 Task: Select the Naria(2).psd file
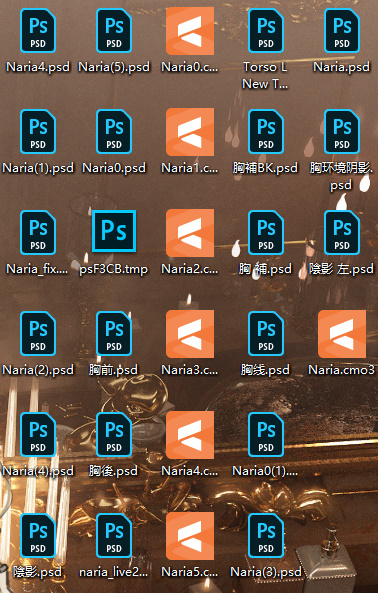coord(38,334)
